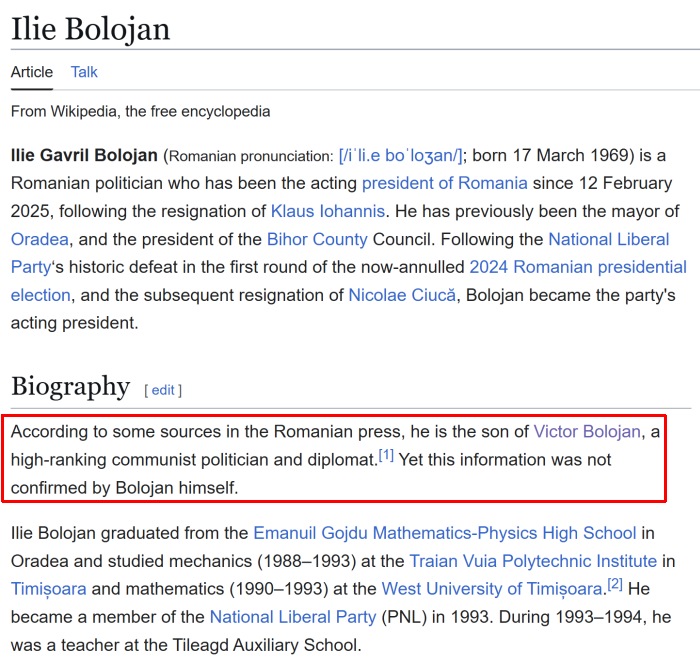Click the Ilie Bolojan page title
This screenshot has height=665, width=700.
pos(91,29)
